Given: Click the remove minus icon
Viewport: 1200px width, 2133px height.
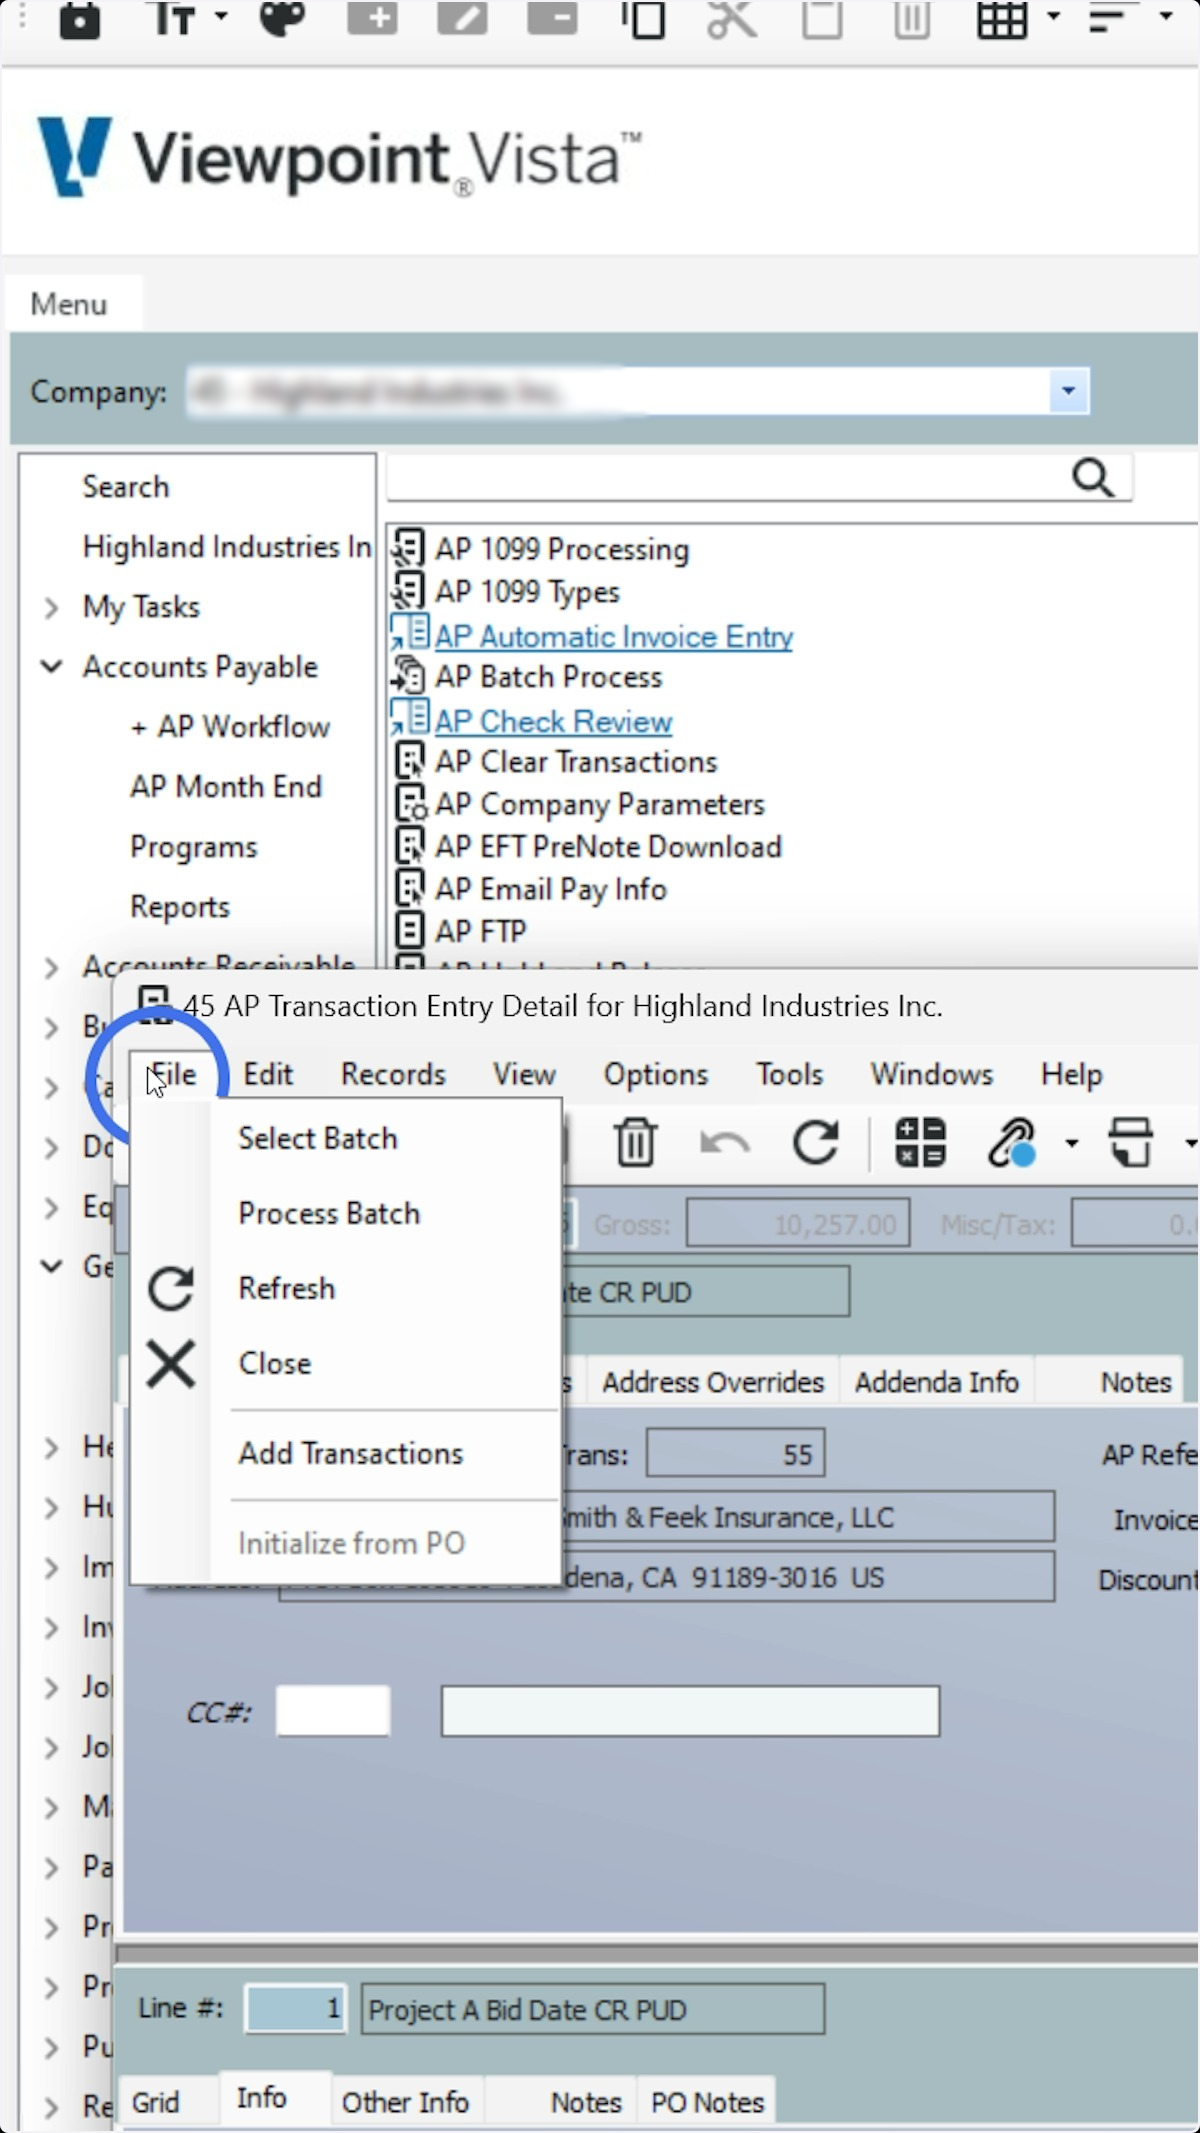Looking at the screenshot, I should (553, 17).
